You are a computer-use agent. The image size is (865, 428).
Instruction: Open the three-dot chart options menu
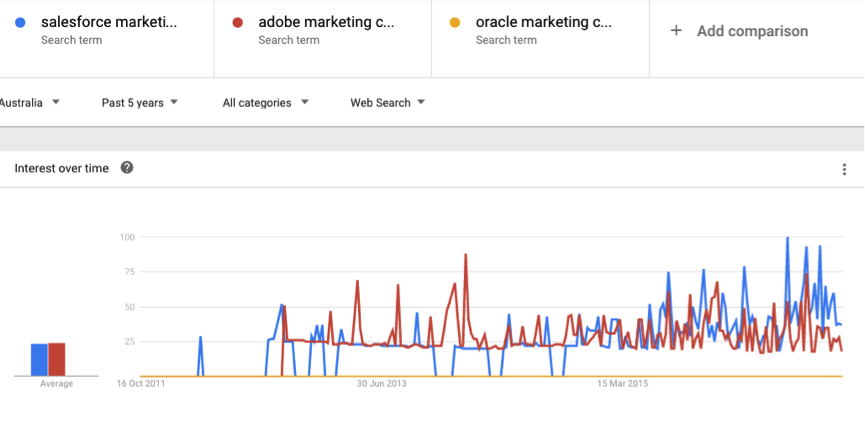point(844,169)
